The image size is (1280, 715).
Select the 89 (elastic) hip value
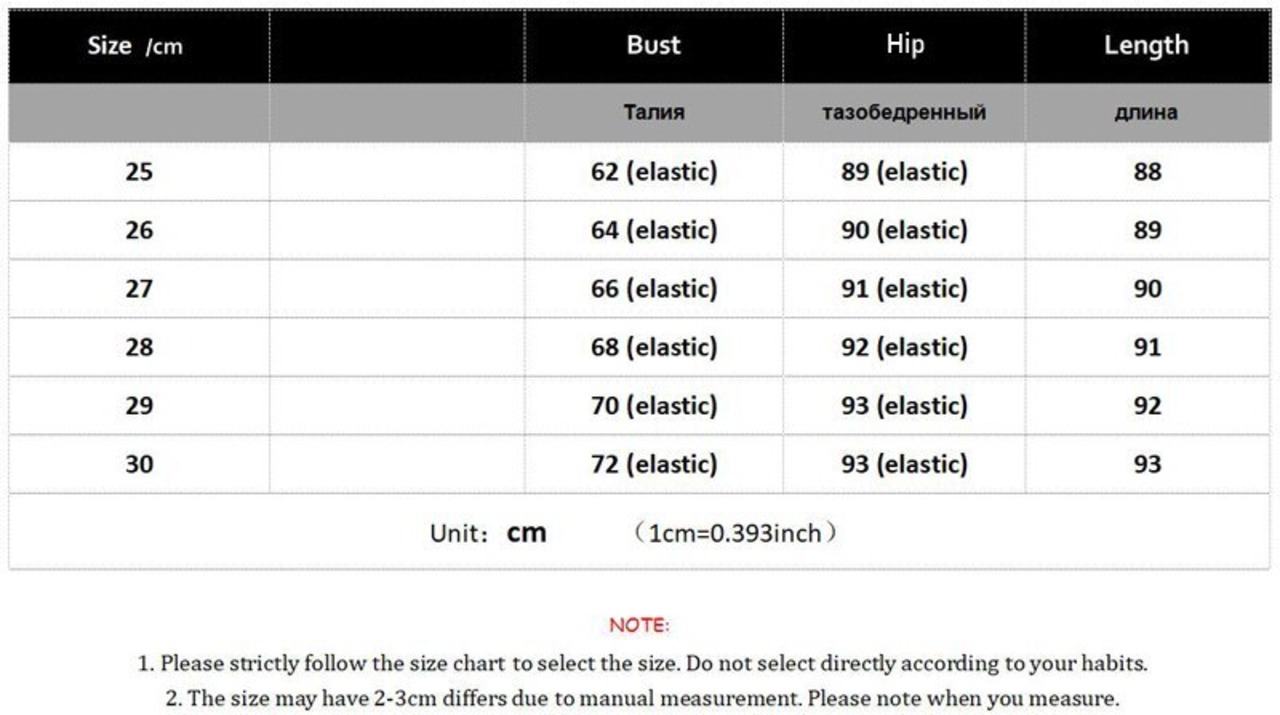(904, 172)
